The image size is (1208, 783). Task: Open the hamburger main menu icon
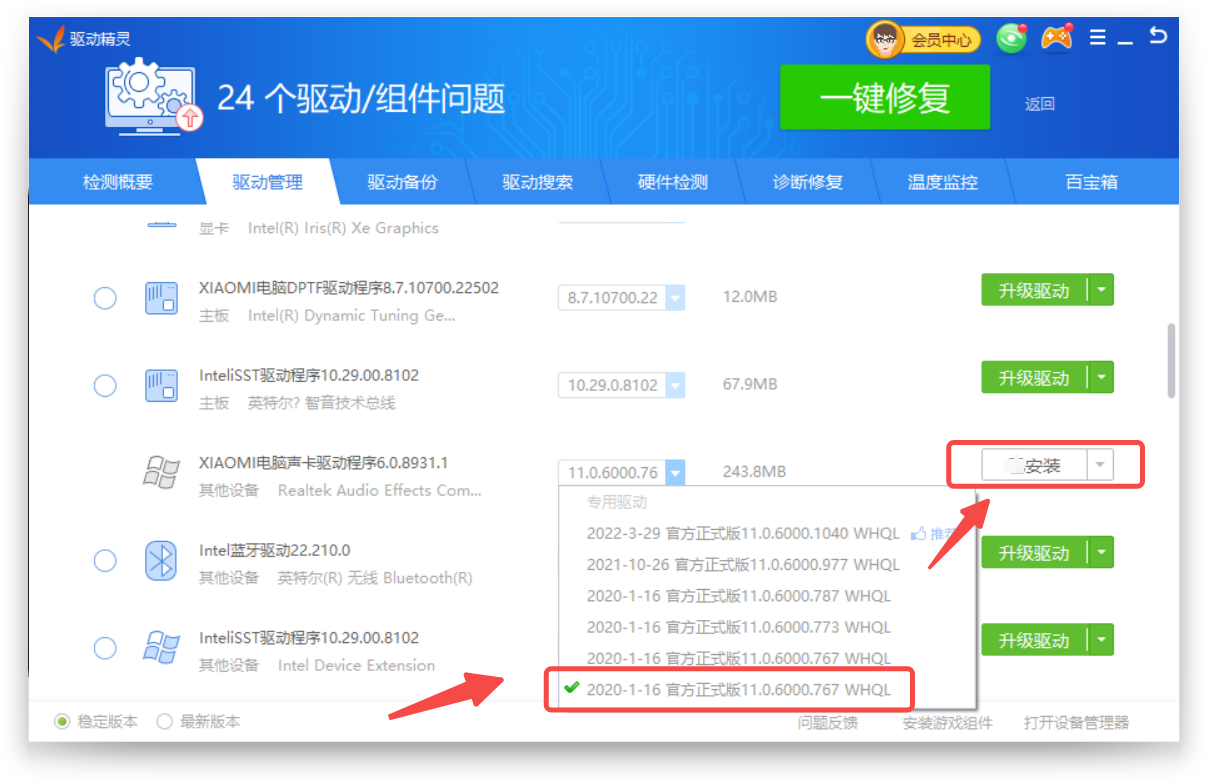[x=1097, y=38]
